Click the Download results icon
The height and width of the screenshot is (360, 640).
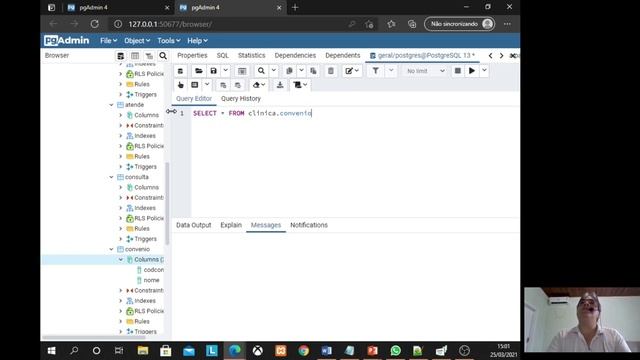280,85
